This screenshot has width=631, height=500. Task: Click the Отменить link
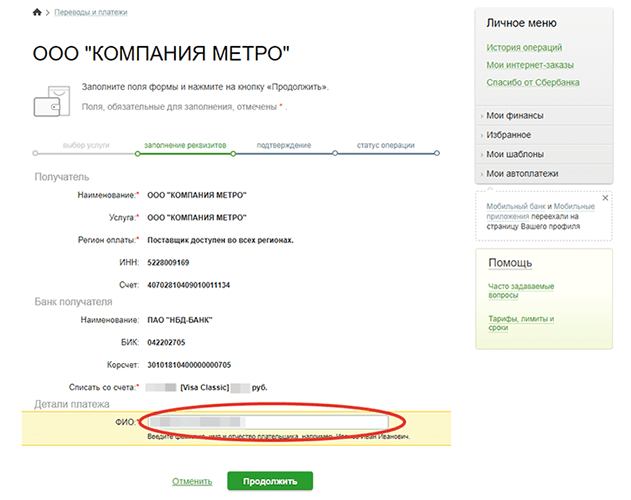point(192,481)
